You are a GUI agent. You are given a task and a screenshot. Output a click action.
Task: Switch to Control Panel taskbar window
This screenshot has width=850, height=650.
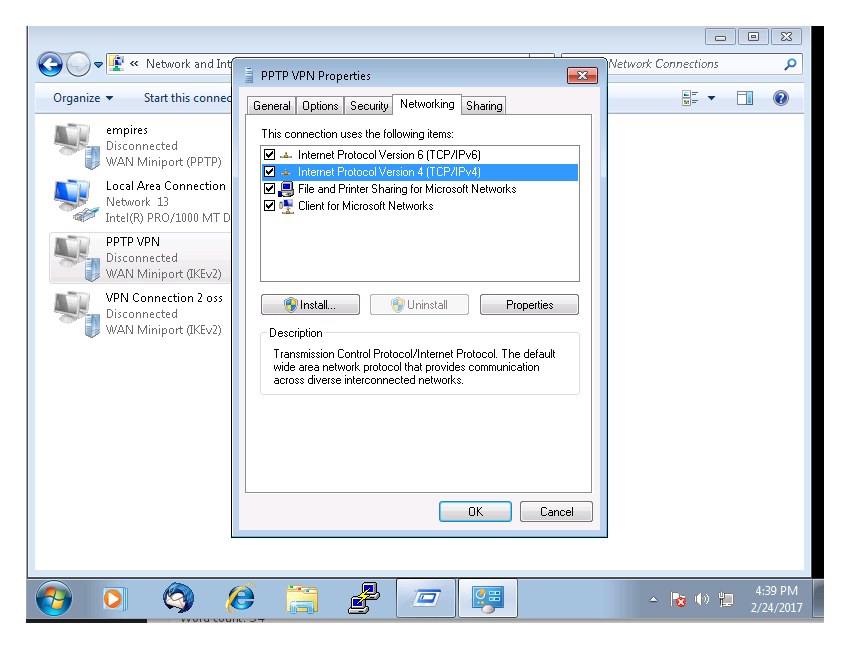[488, 598]
